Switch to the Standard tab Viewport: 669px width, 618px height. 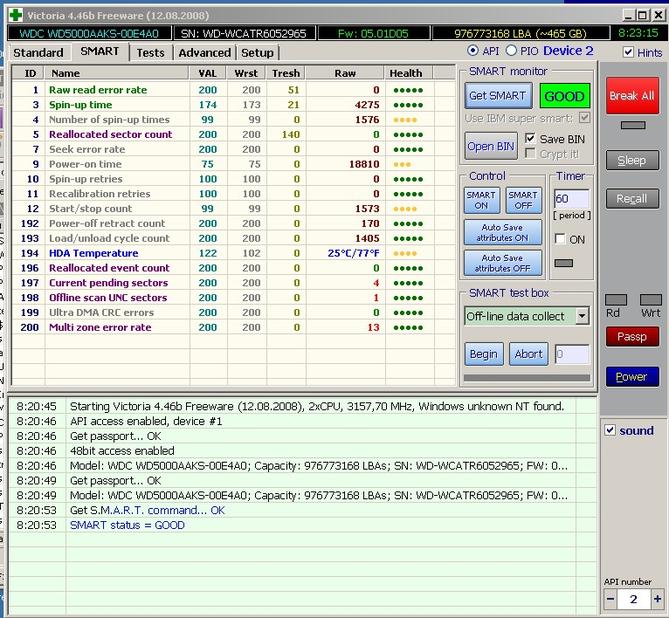(x=38, y=52)
